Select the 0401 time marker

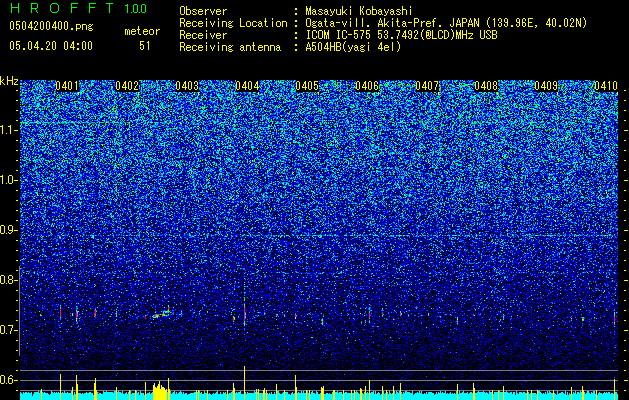pyautogui.click(x=67, y=86)
